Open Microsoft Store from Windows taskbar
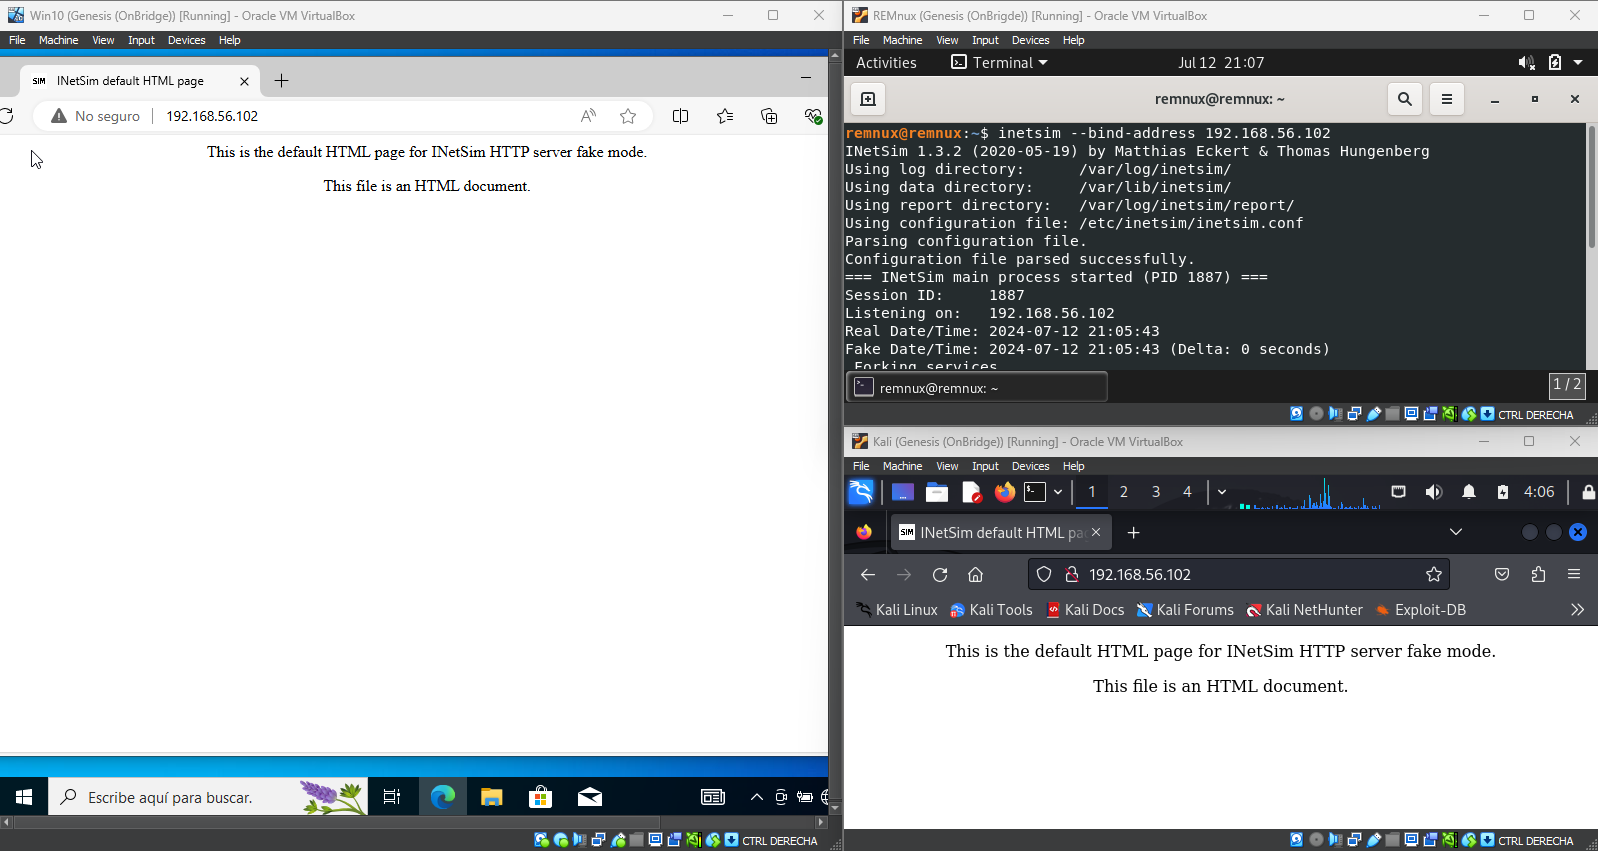Screen dimensions: 1598x851 click(540, 797)
